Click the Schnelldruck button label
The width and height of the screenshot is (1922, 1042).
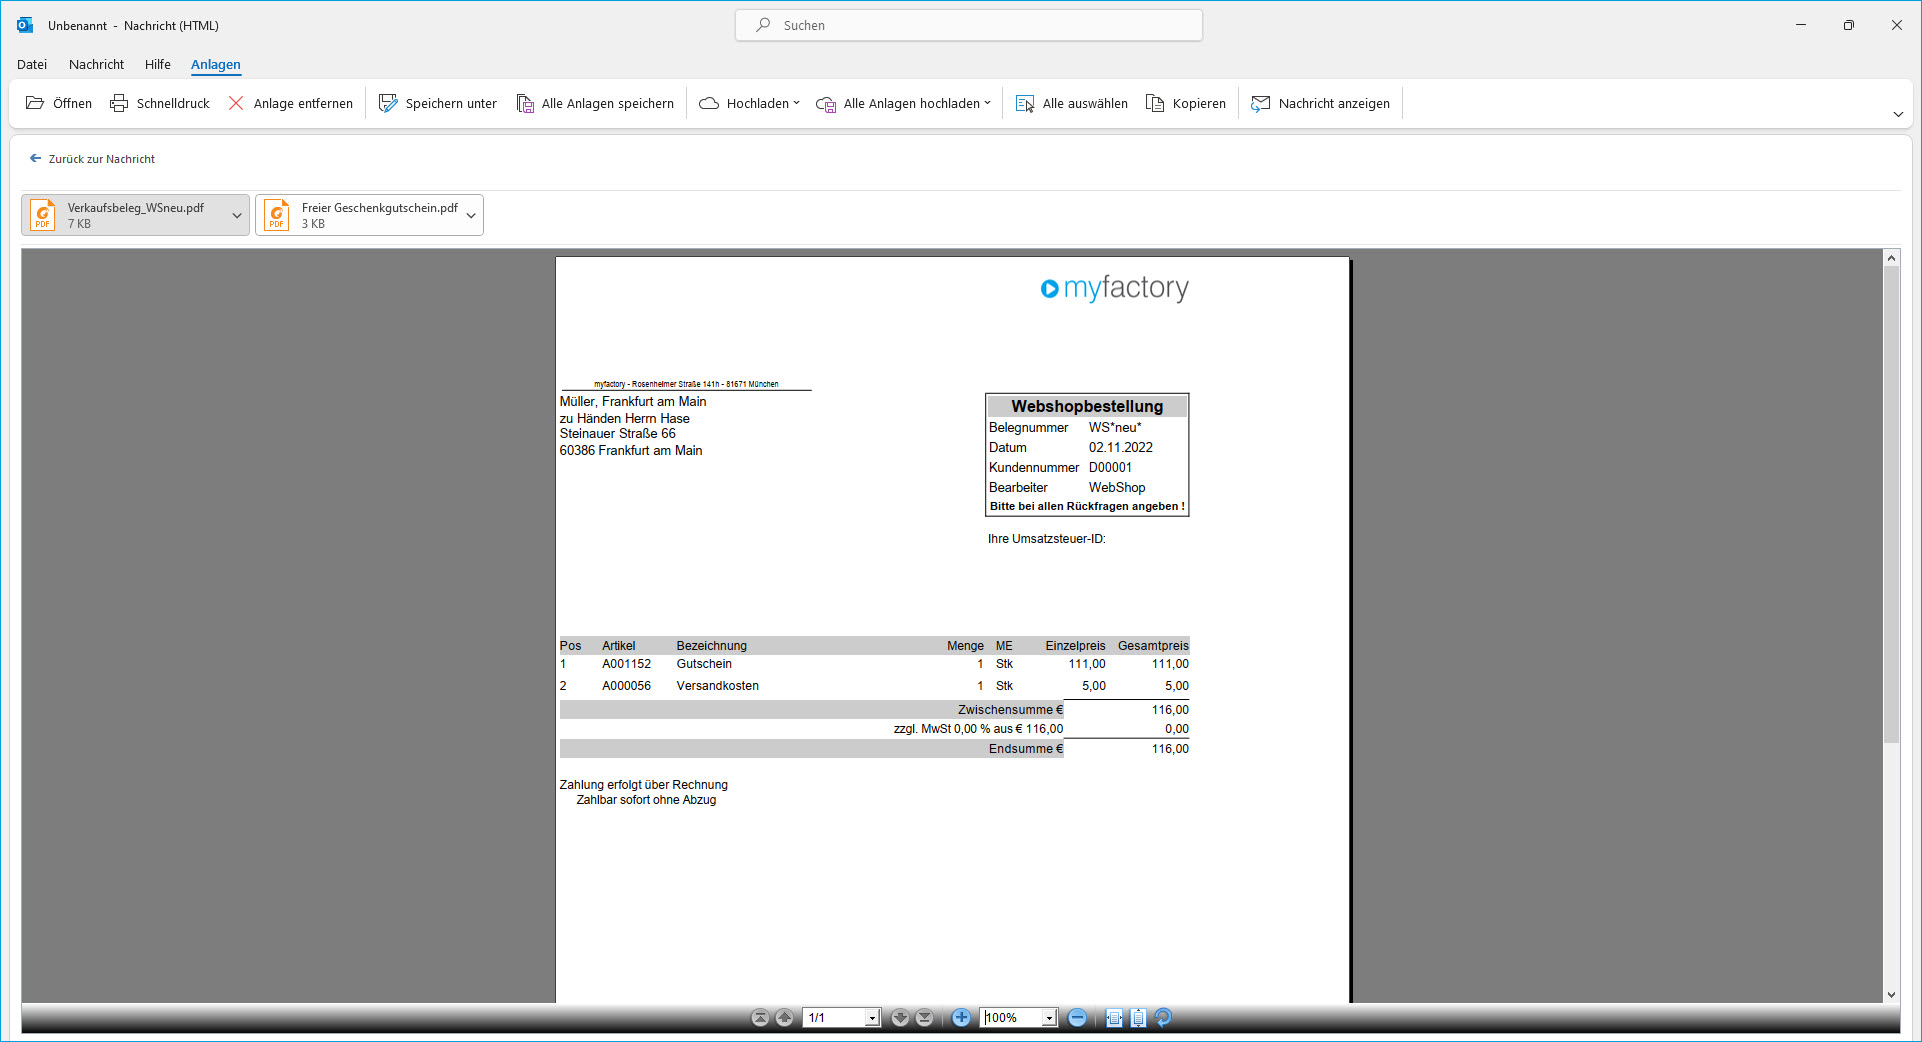173,103
